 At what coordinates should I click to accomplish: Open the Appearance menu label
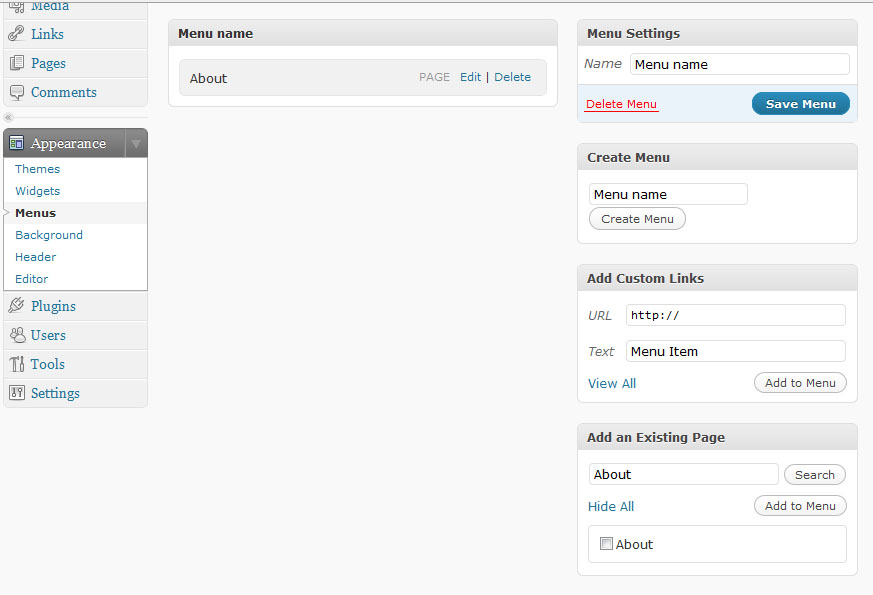coord(68,144)
